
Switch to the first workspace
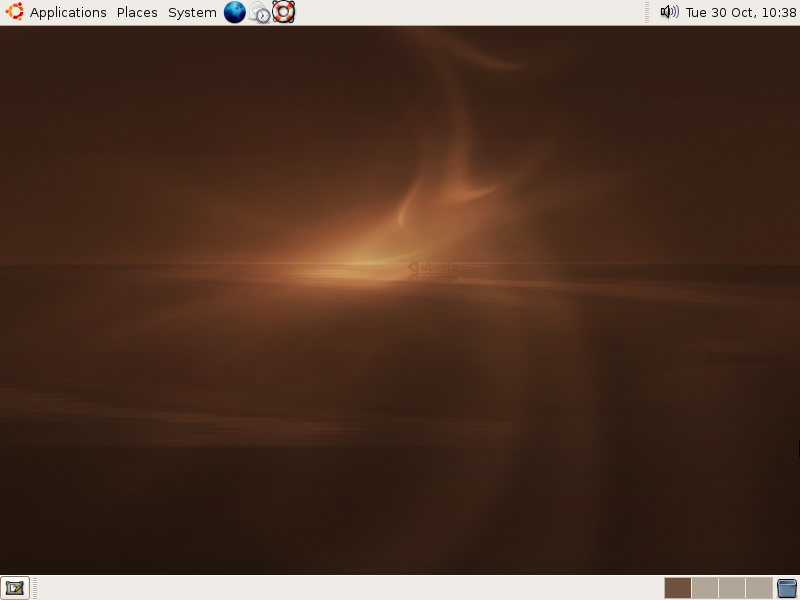[677, 588]
